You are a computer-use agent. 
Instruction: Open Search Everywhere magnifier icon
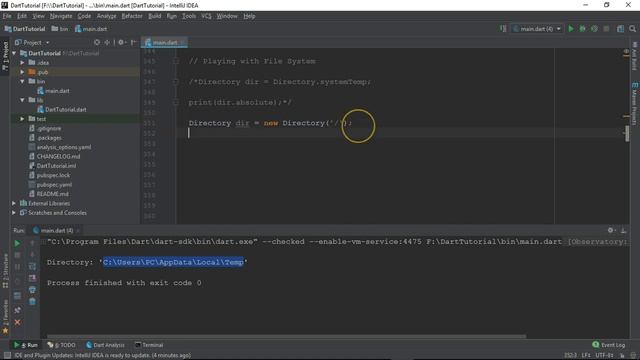pos(632,29)
